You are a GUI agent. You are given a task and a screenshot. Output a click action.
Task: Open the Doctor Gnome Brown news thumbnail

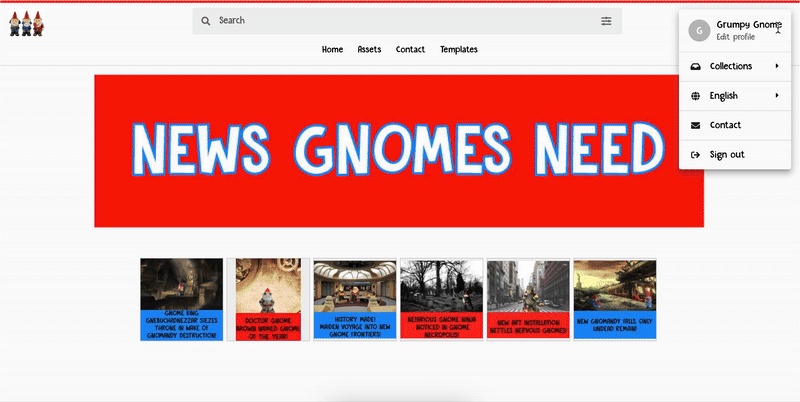[268, 299]
